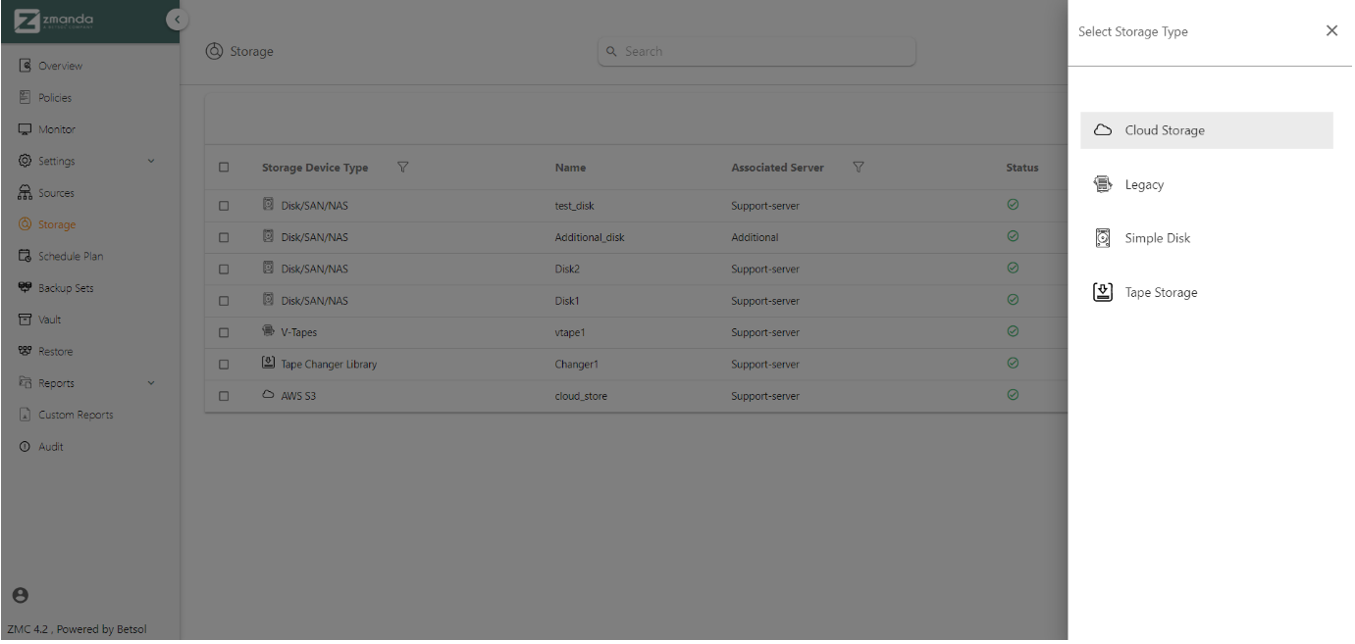Click the 'Additional' associated server cell
Viewport: 1355px width, 644px height.
coord(755,237)
